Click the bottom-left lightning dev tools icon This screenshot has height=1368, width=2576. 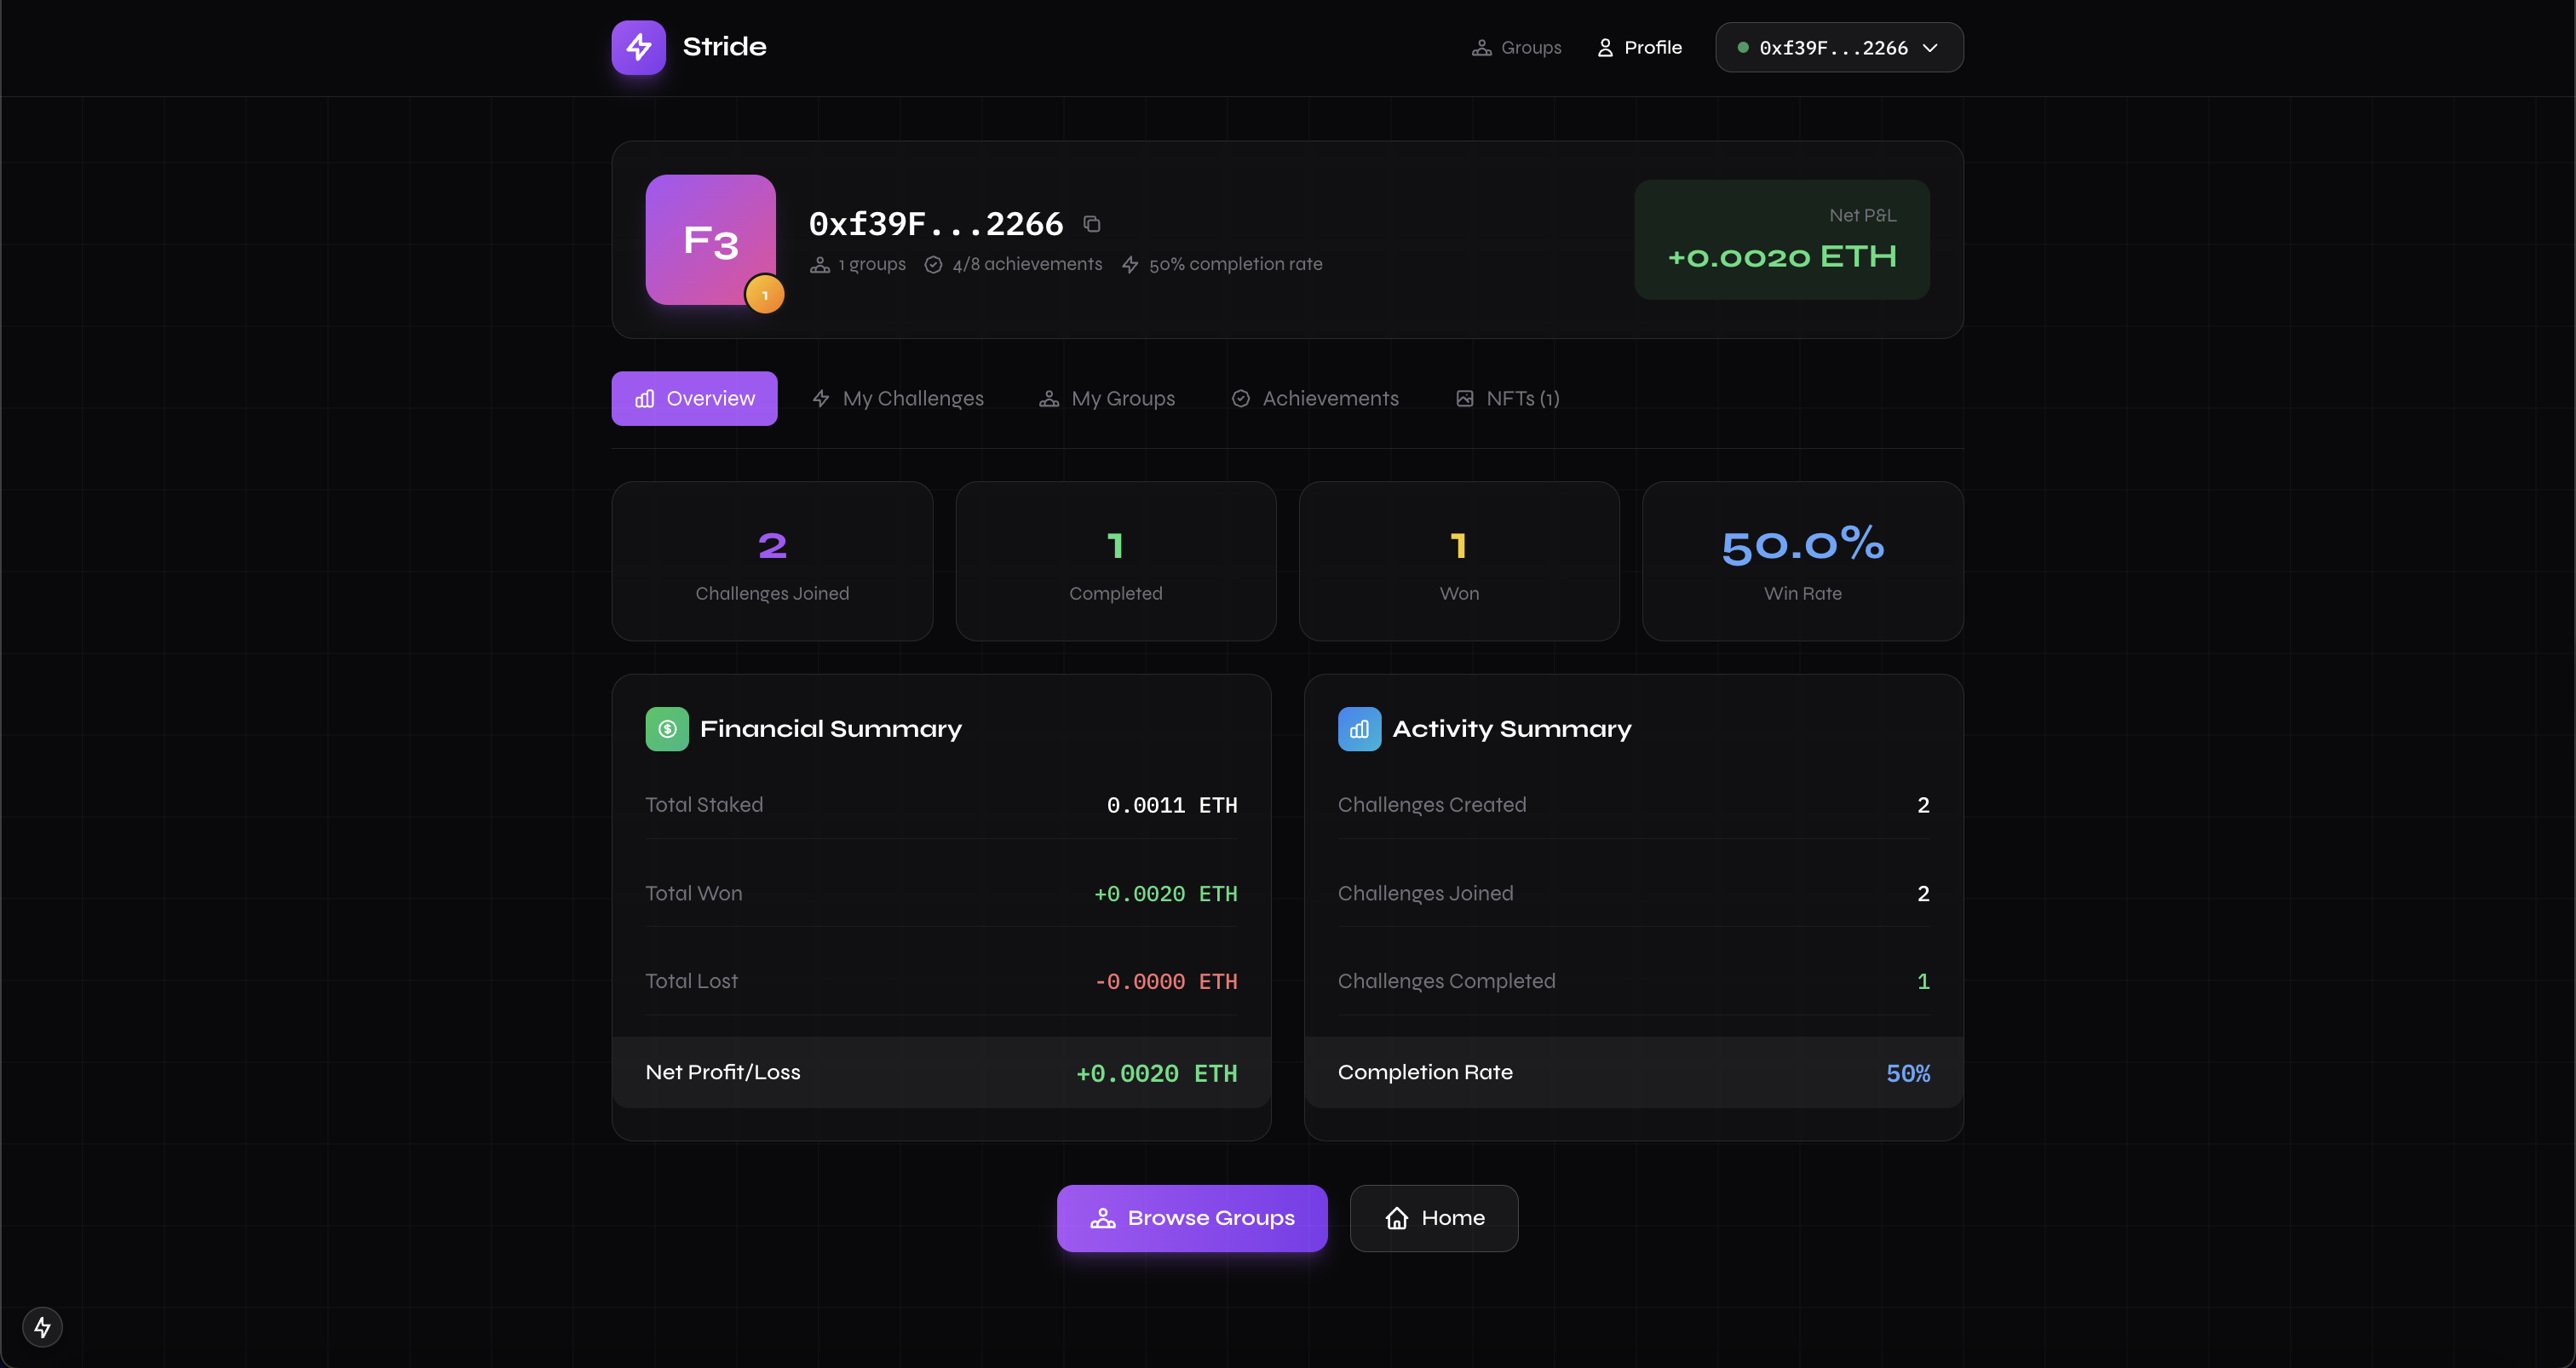pos(42,1327)
